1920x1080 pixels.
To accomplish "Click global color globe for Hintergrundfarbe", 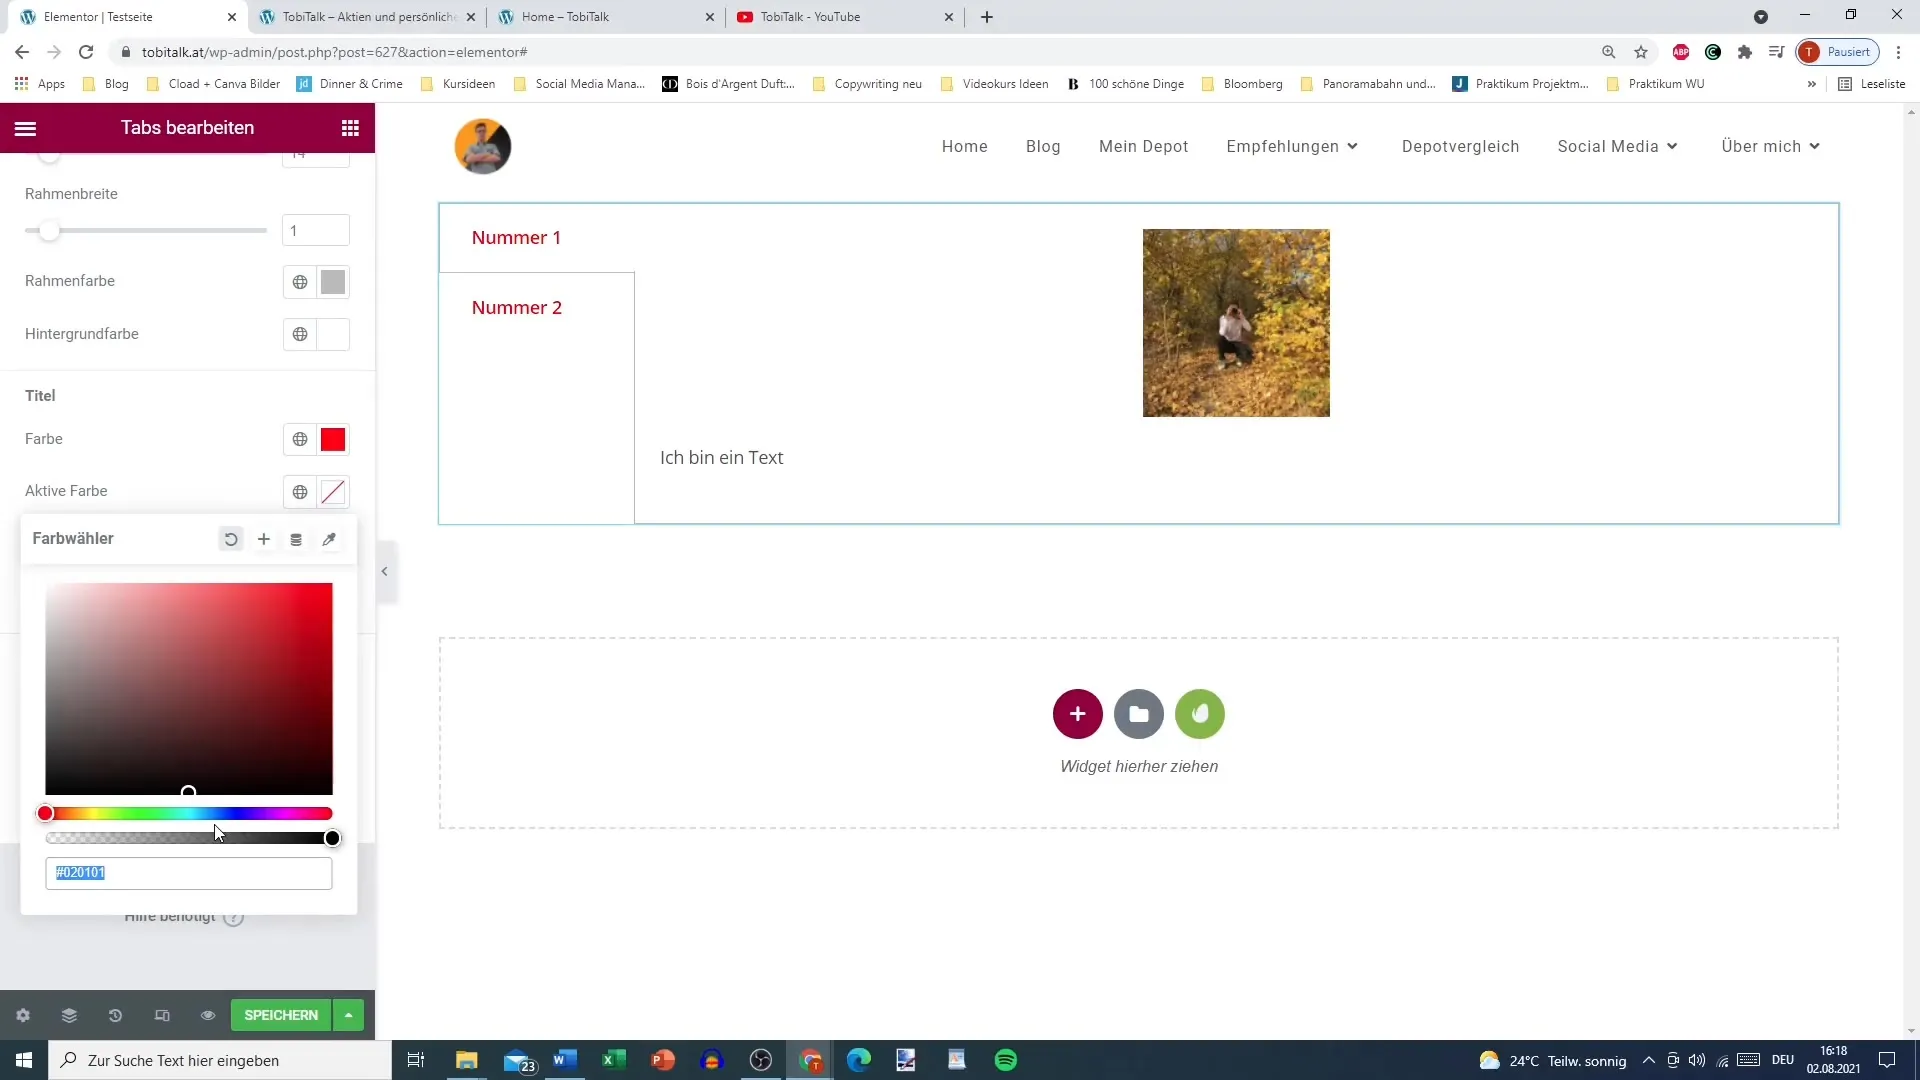I will coord(300,334).
